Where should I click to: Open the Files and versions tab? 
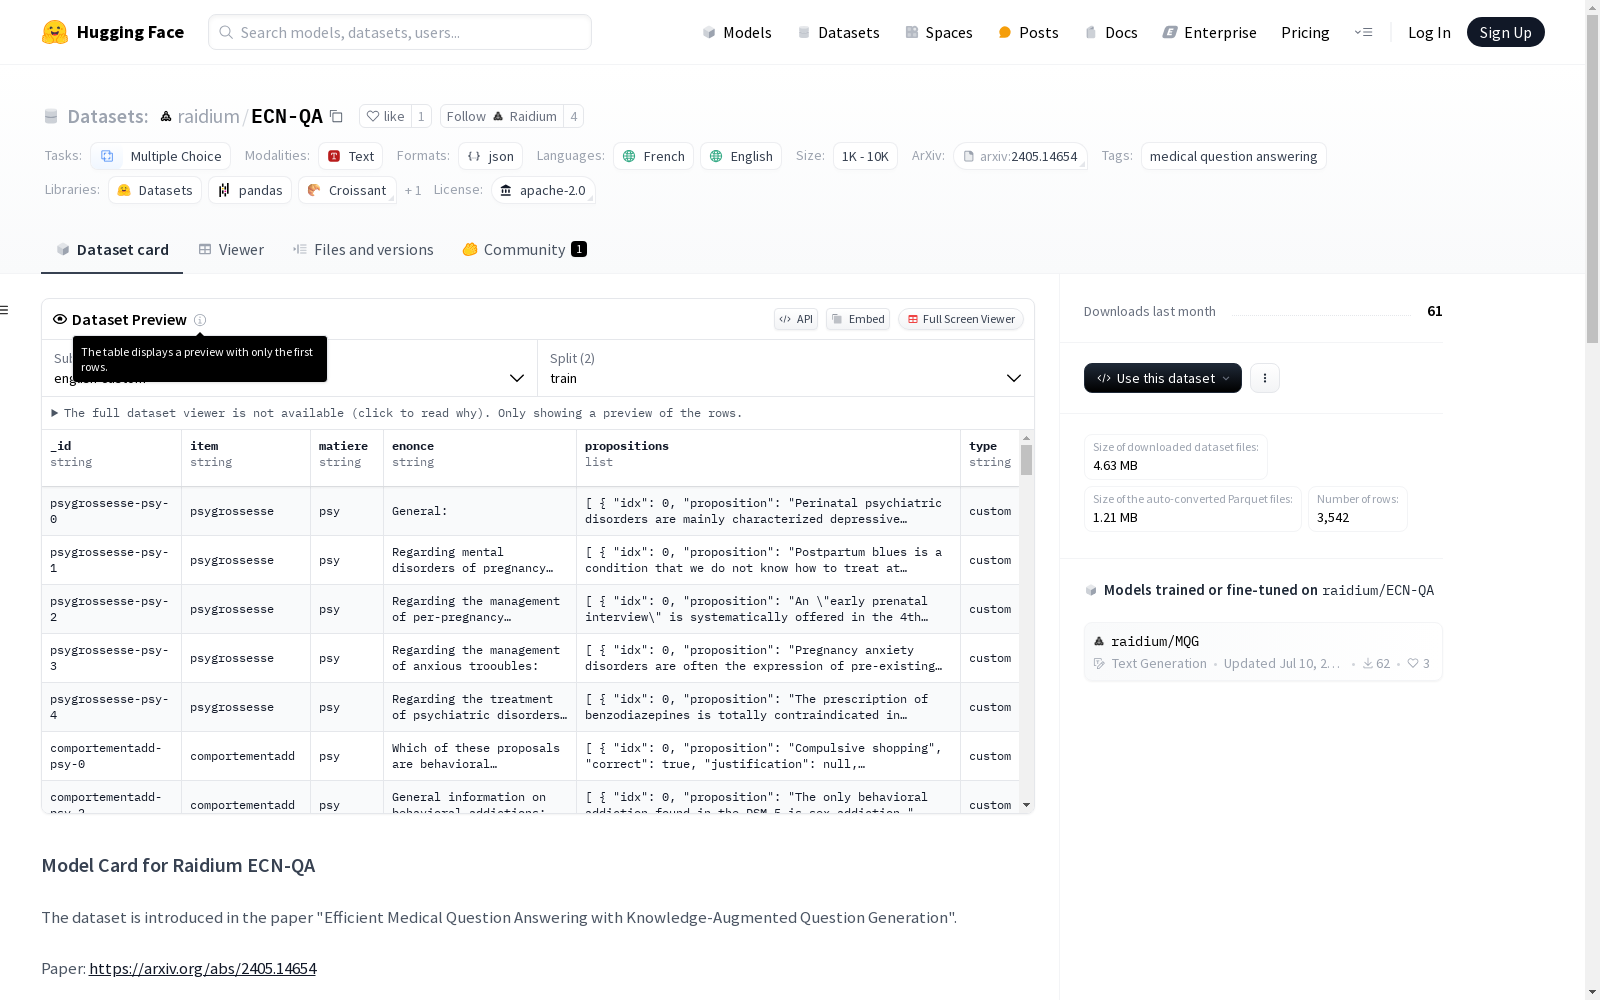tap(363, 250)
